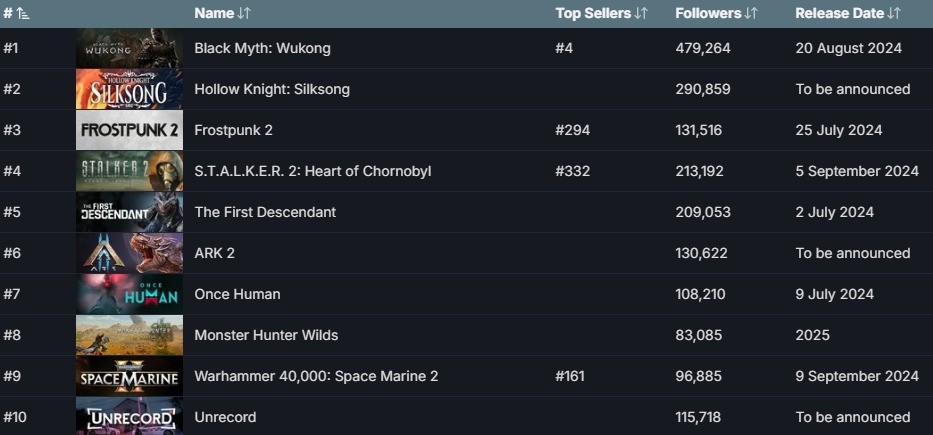
Task: Click the Once Human thumbnail
Action: click(129, 294)
